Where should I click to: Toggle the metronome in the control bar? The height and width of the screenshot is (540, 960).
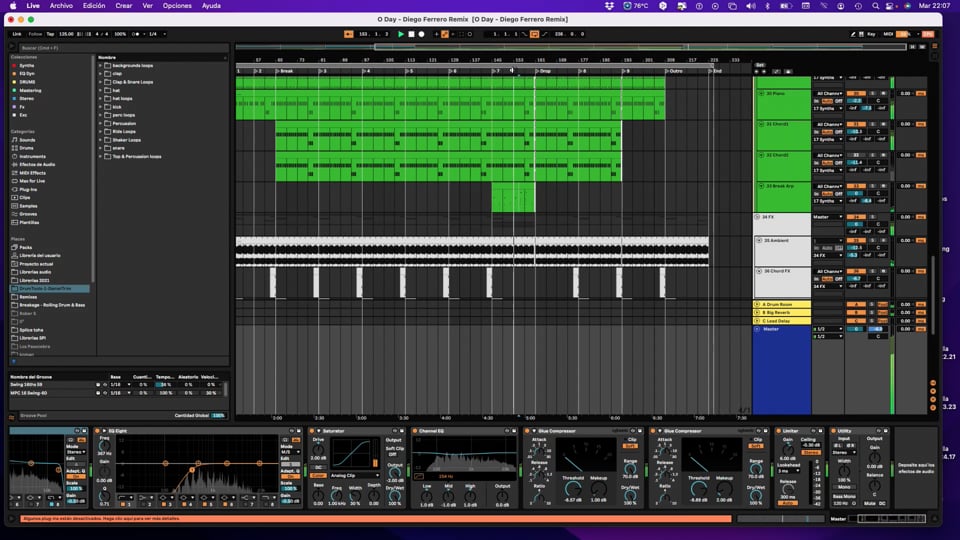pyautogui.click(x=136, y=34)
